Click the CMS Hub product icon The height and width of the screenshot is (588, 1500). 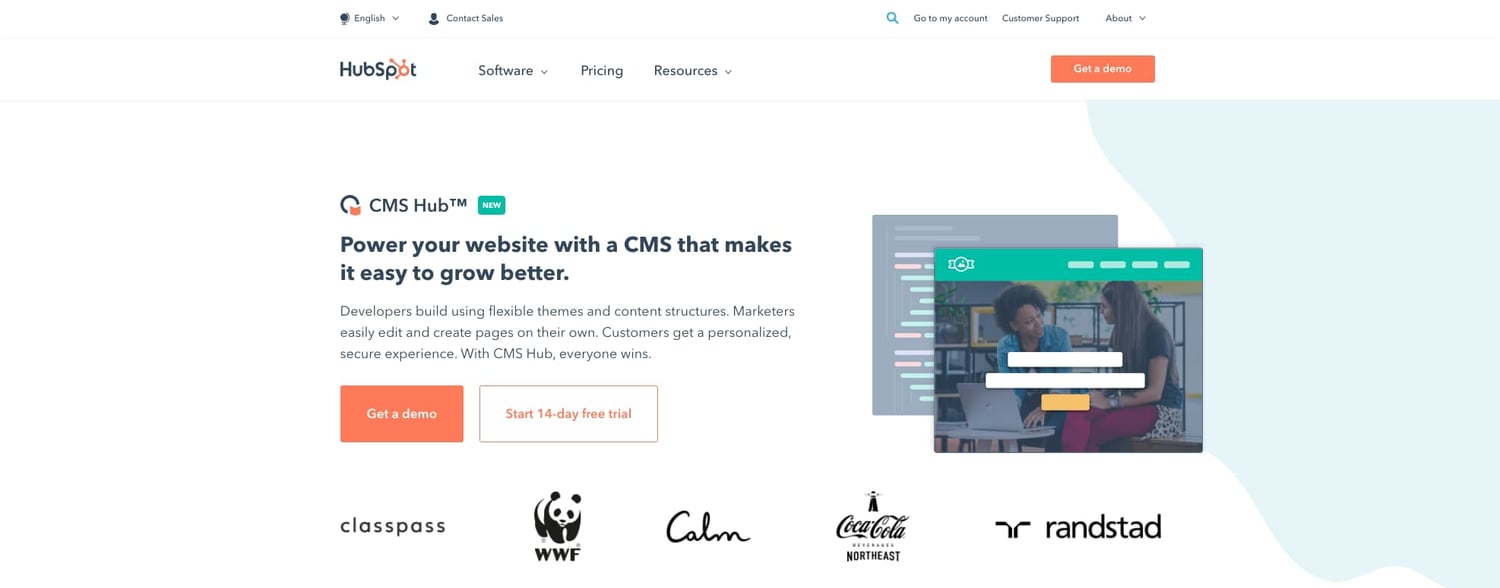point(350,205)
